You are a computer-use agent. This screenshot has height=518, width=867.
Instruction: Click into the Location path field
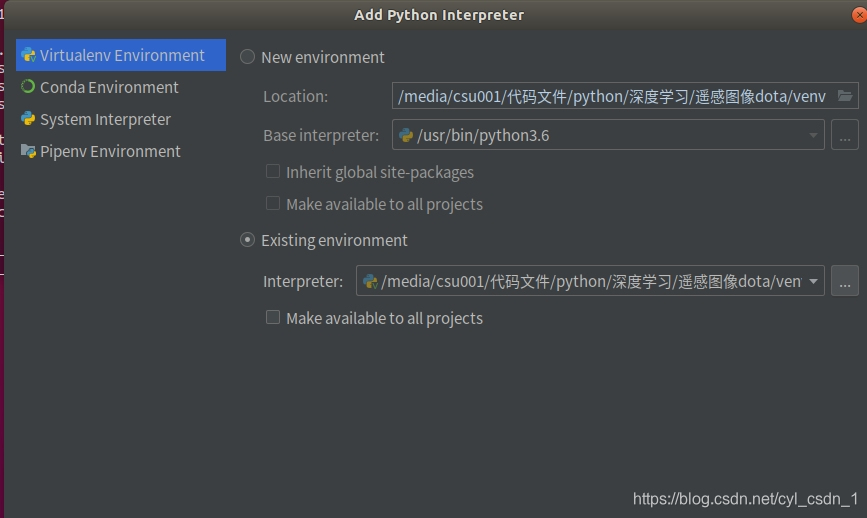coord(612,96)
